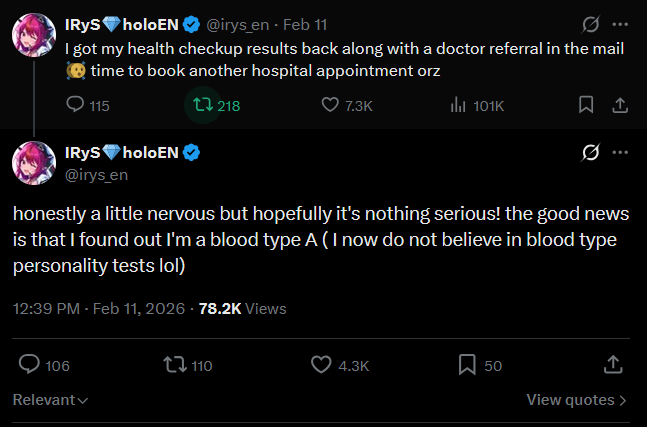Viewport: 647px width, 427px height.
Task: Share the first tweet via upload icon
Action: point(620,105)
